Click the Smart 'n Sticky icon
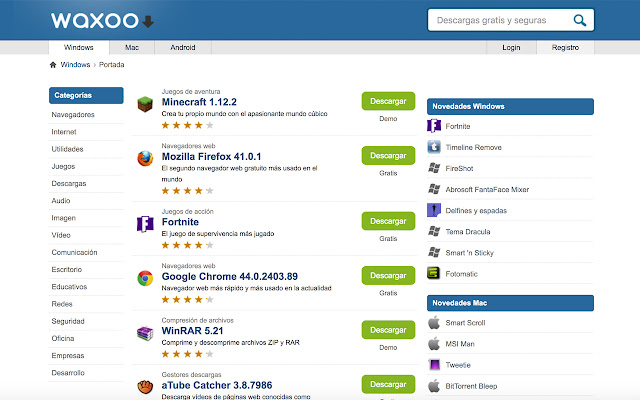Image resolution: width=640 pixels, height=400 pixels. pyautogui.click(x=434, y=252)
